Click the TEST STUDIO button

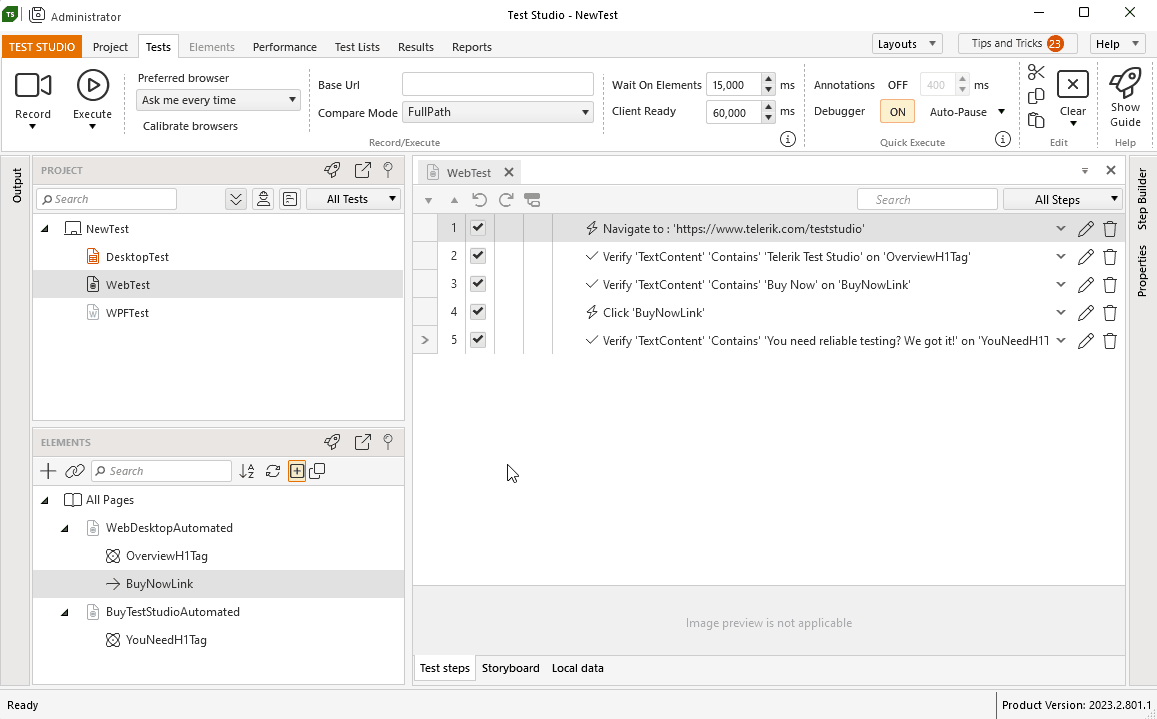(42, 47)
